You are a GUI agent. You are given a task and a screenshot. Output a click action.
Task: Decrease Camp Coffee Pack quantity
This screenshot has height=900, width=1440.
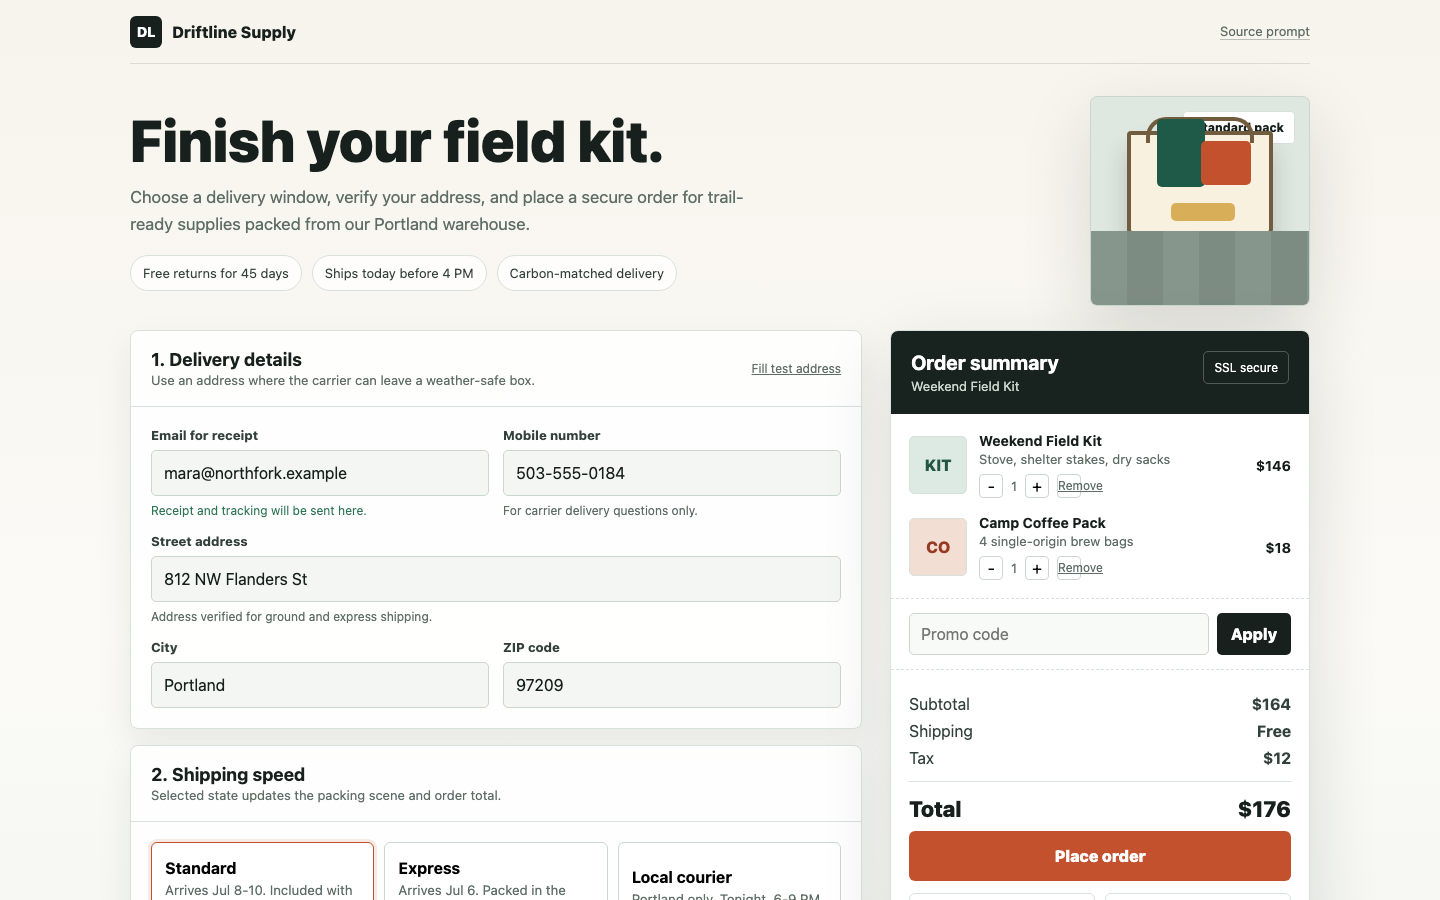991,569
